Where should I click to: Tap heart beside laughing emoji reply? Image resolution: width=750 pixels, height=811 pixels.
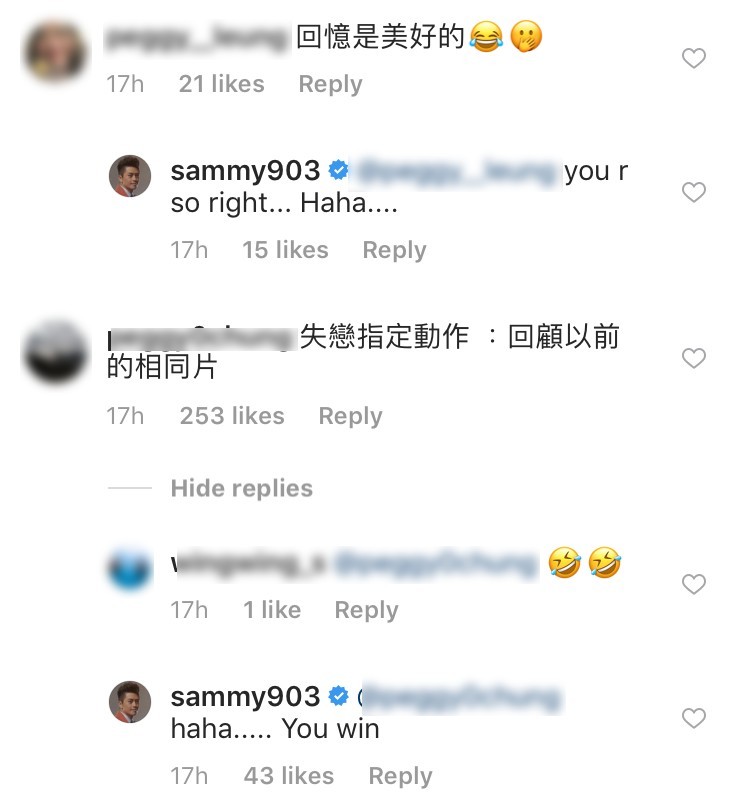tap(694, 584)
